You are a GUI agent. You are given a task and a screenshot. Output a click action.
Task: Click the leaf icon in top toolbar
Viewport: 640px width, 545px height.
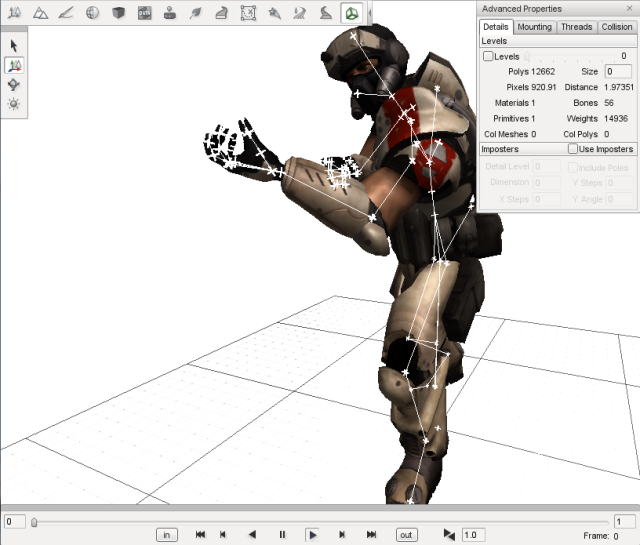pos(196,13)
